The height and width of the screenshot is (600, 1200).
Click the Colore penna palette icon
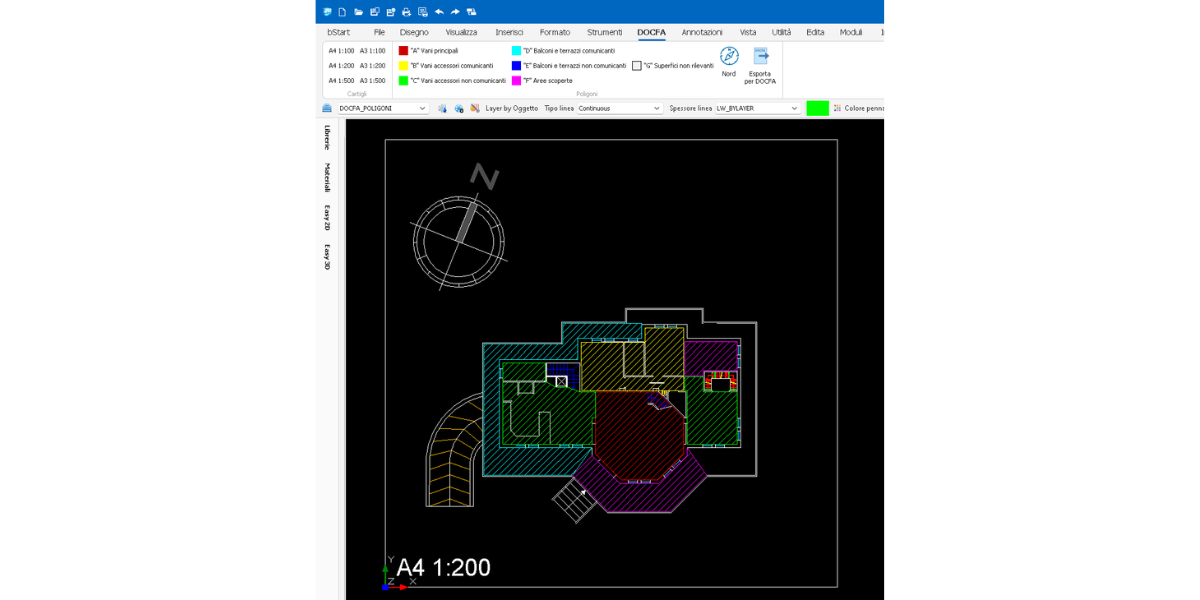pos(838,108)
